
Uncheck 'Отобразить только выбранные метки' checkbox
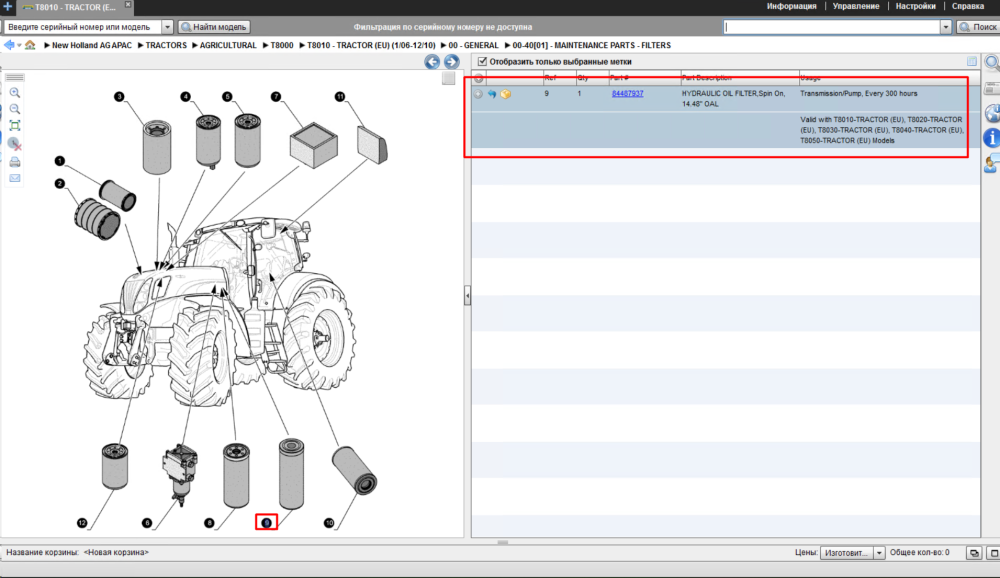[482, 62]
